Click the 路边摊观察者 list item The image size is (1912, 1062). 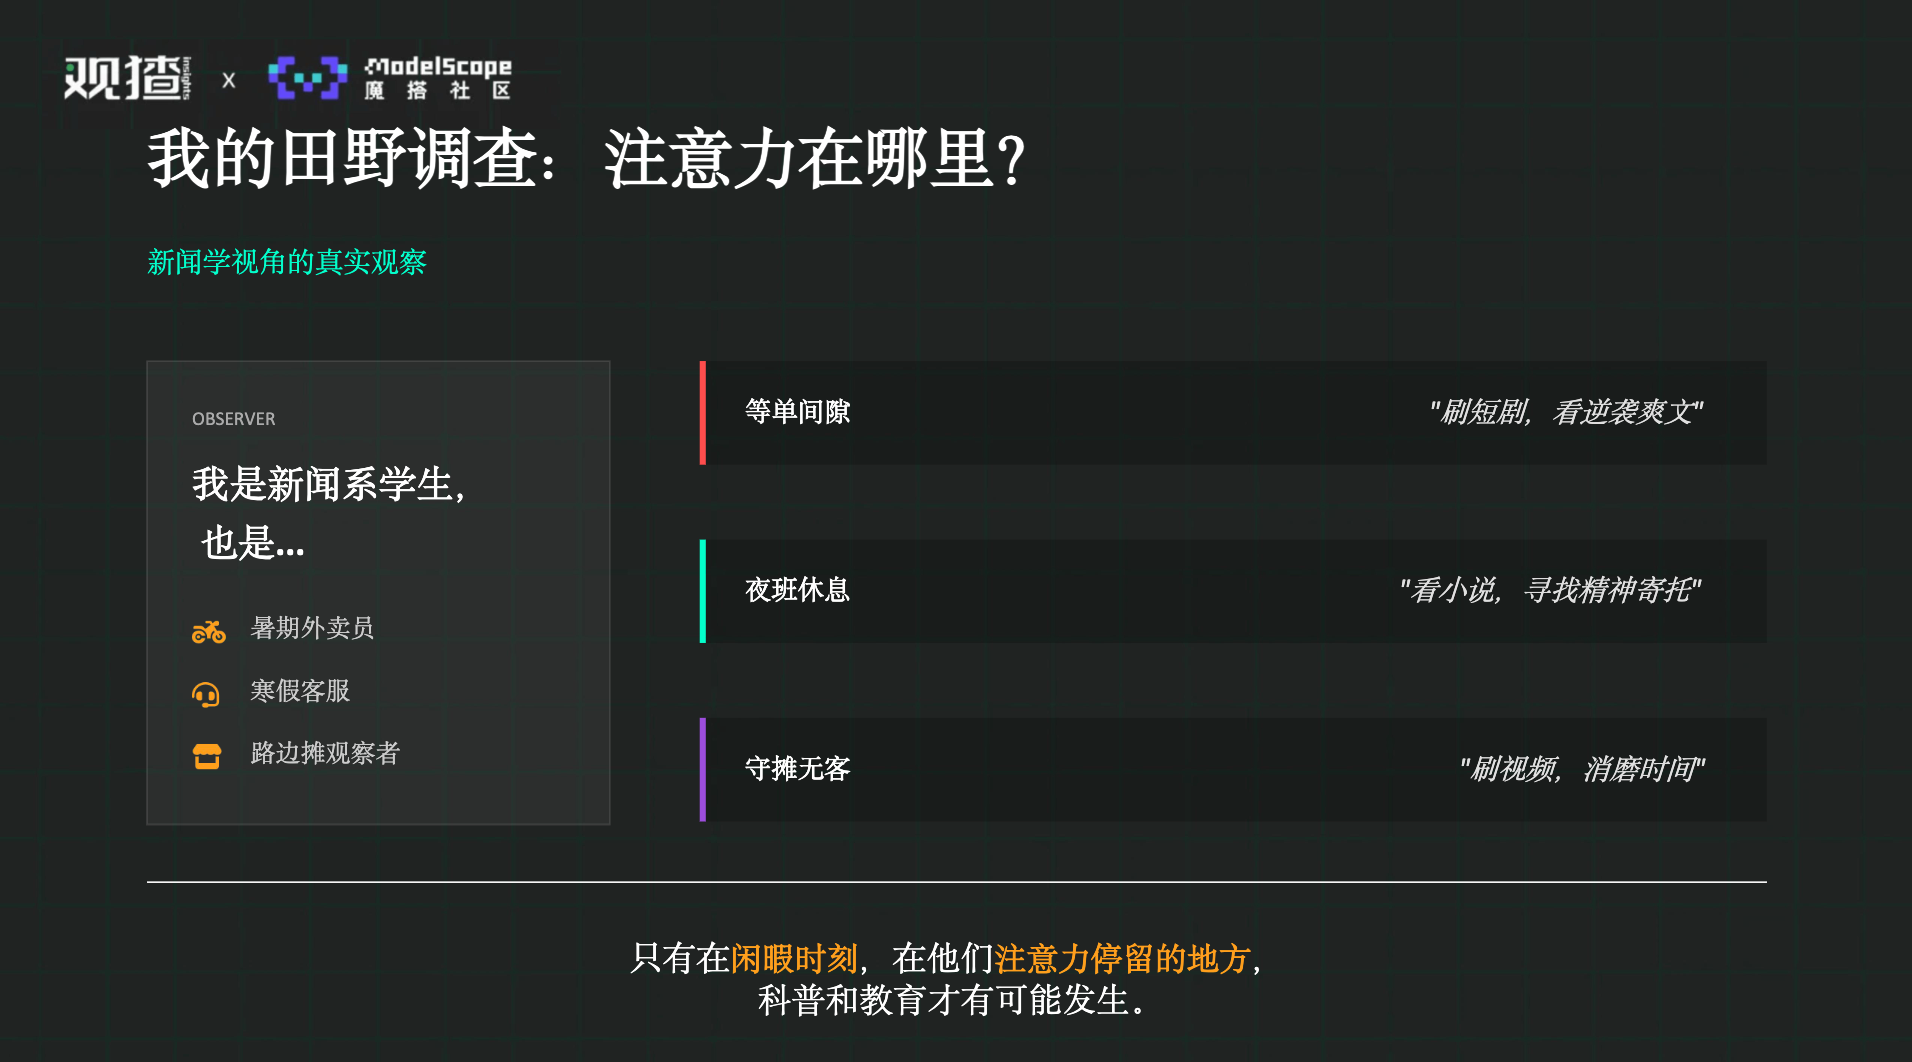point(325,753)
